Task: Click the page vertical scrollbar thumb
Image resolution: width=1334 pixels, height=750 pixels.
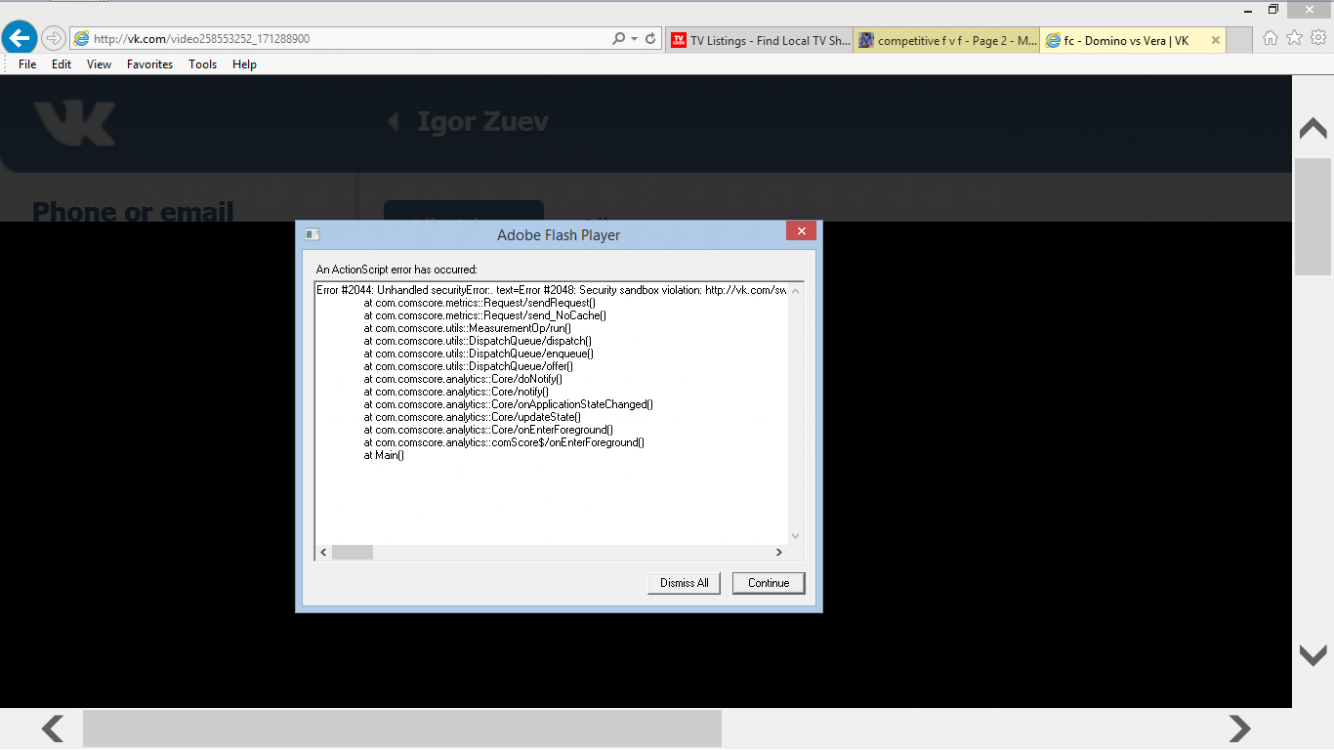Action: pyautogui.click(x=1312, y=216)
